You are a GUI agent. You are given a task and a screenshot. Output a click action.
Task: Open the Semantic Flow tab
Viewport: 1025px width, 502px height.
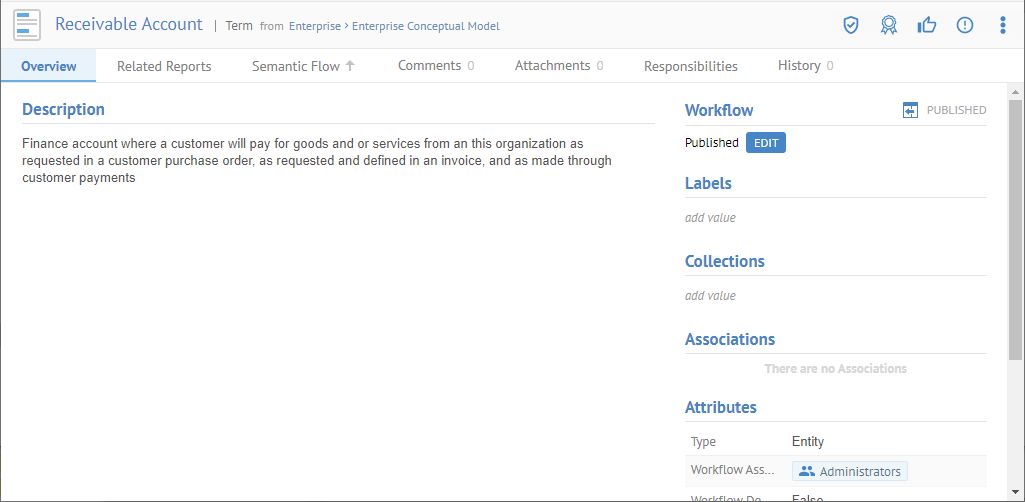(x=303, y=66)
